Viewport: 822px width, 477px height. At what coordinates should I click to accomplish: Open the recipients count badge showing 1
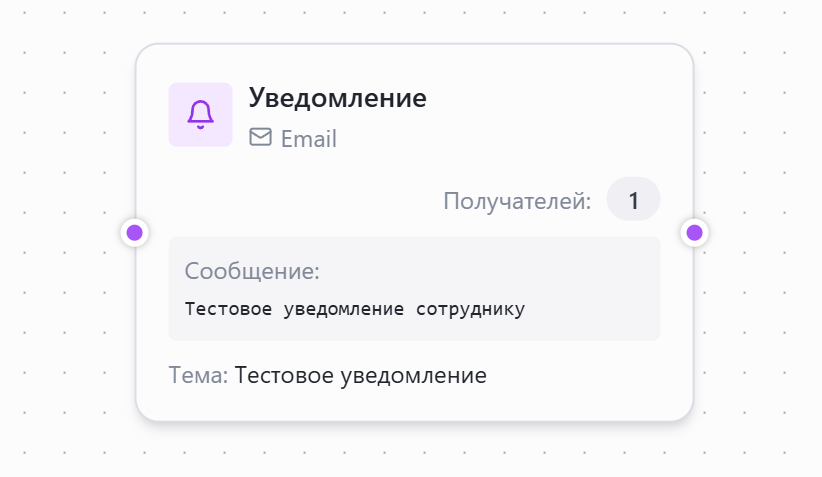[633, 200]
